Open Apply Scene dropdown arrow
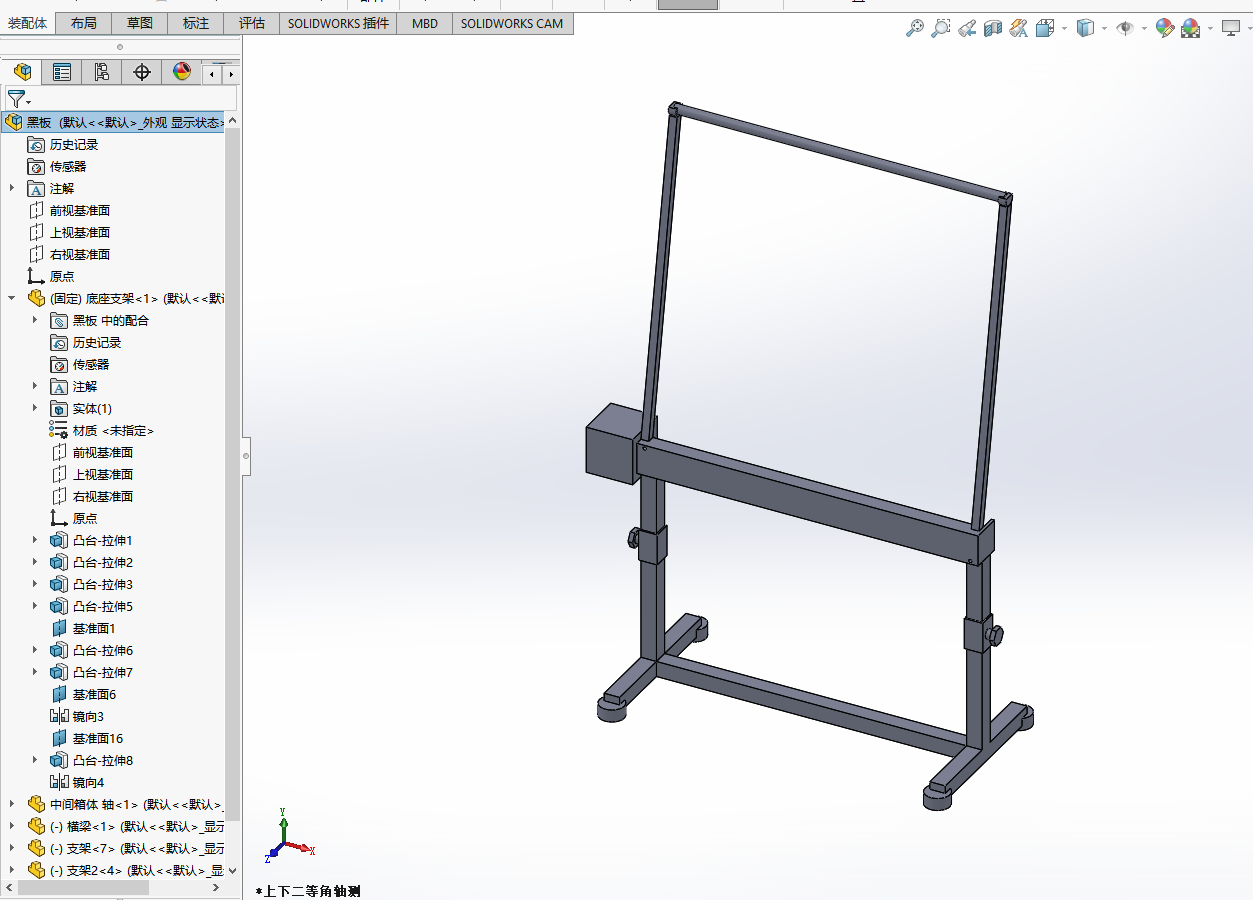Viewport: 1253px width, 900px height. click(x=1209, y=29)
